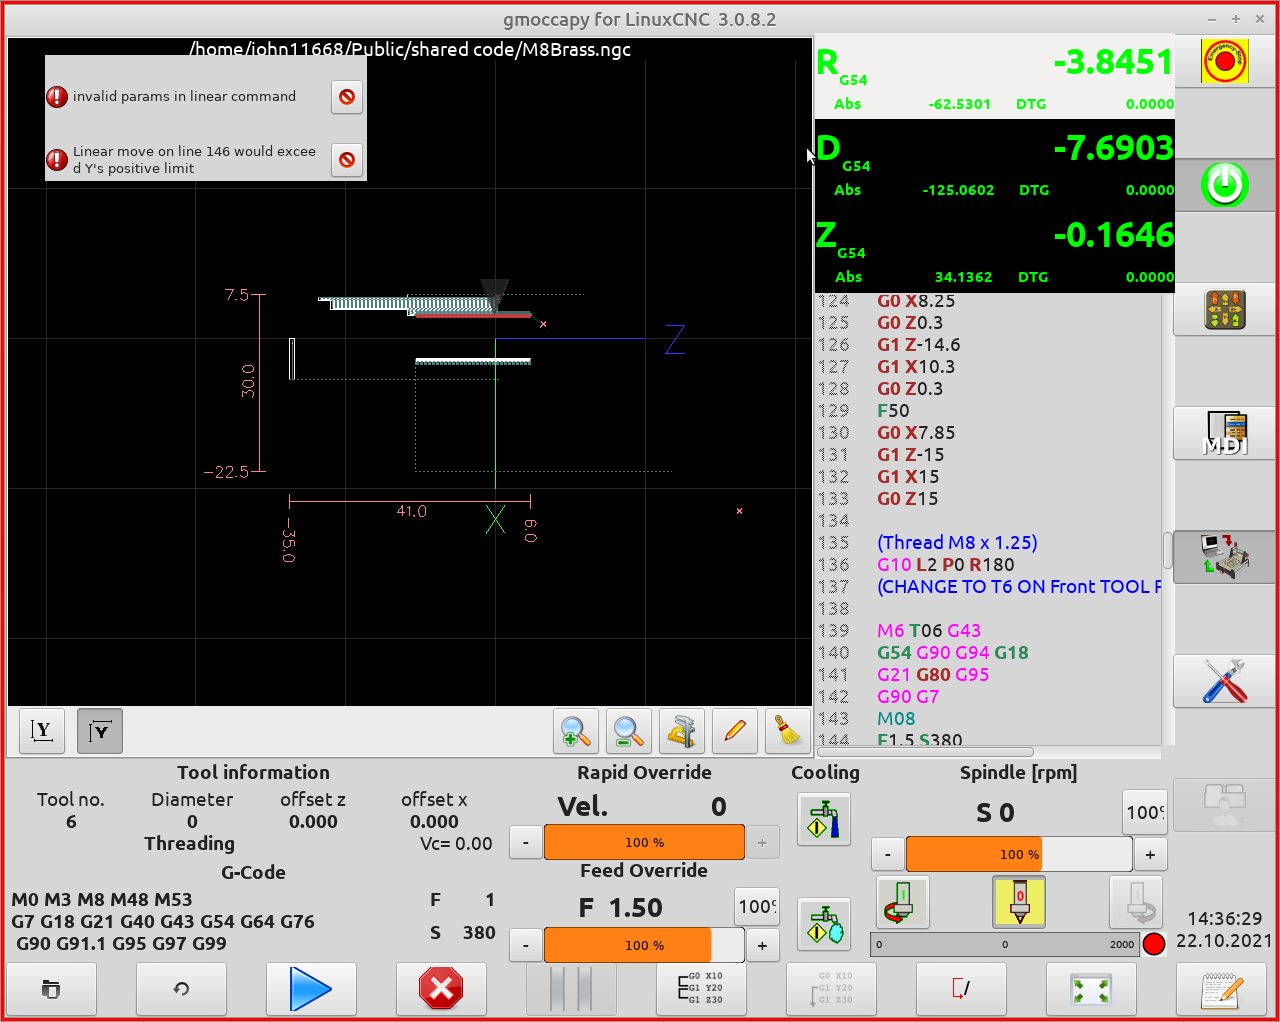Decrease rapid override with minus button

[x=526, y=842]
